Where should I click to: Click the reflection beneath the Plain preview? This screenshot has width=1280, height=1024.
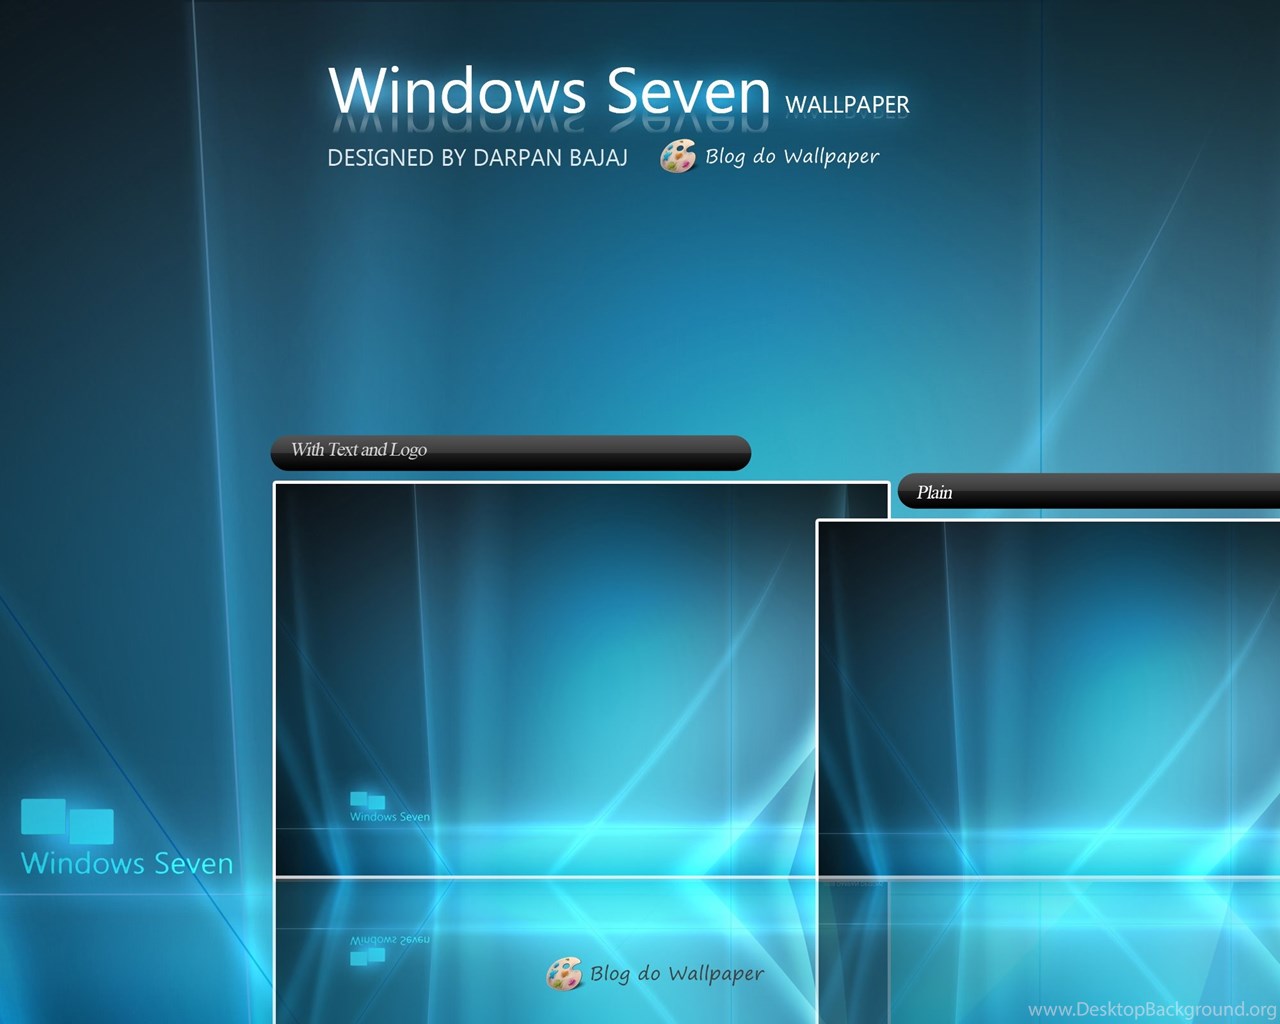pyautogui.click(x=1048, y=950)
